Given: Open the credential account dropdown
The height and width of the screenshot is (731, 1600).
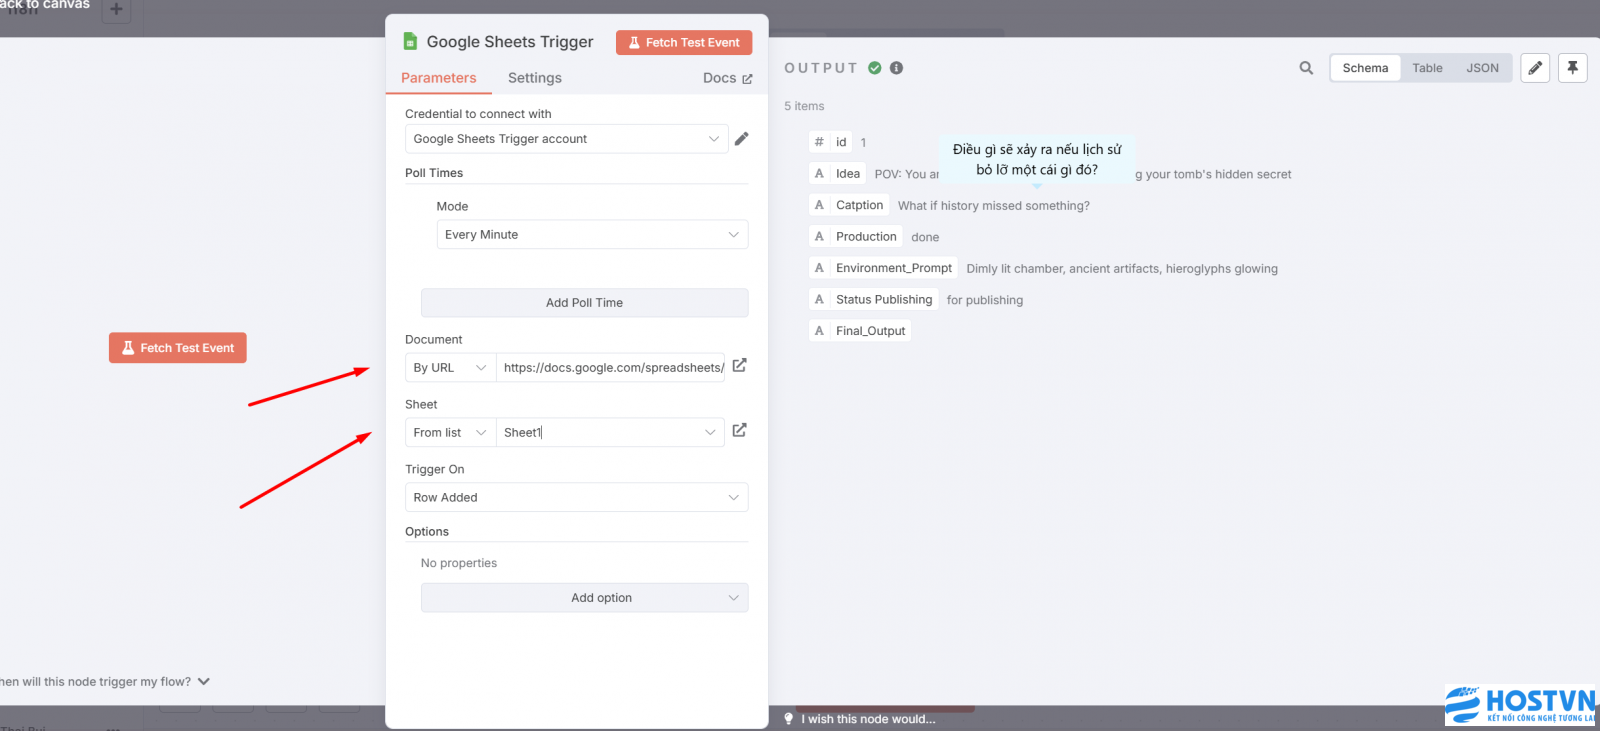Looking at the screenshot, I should (x=566, y=139).
